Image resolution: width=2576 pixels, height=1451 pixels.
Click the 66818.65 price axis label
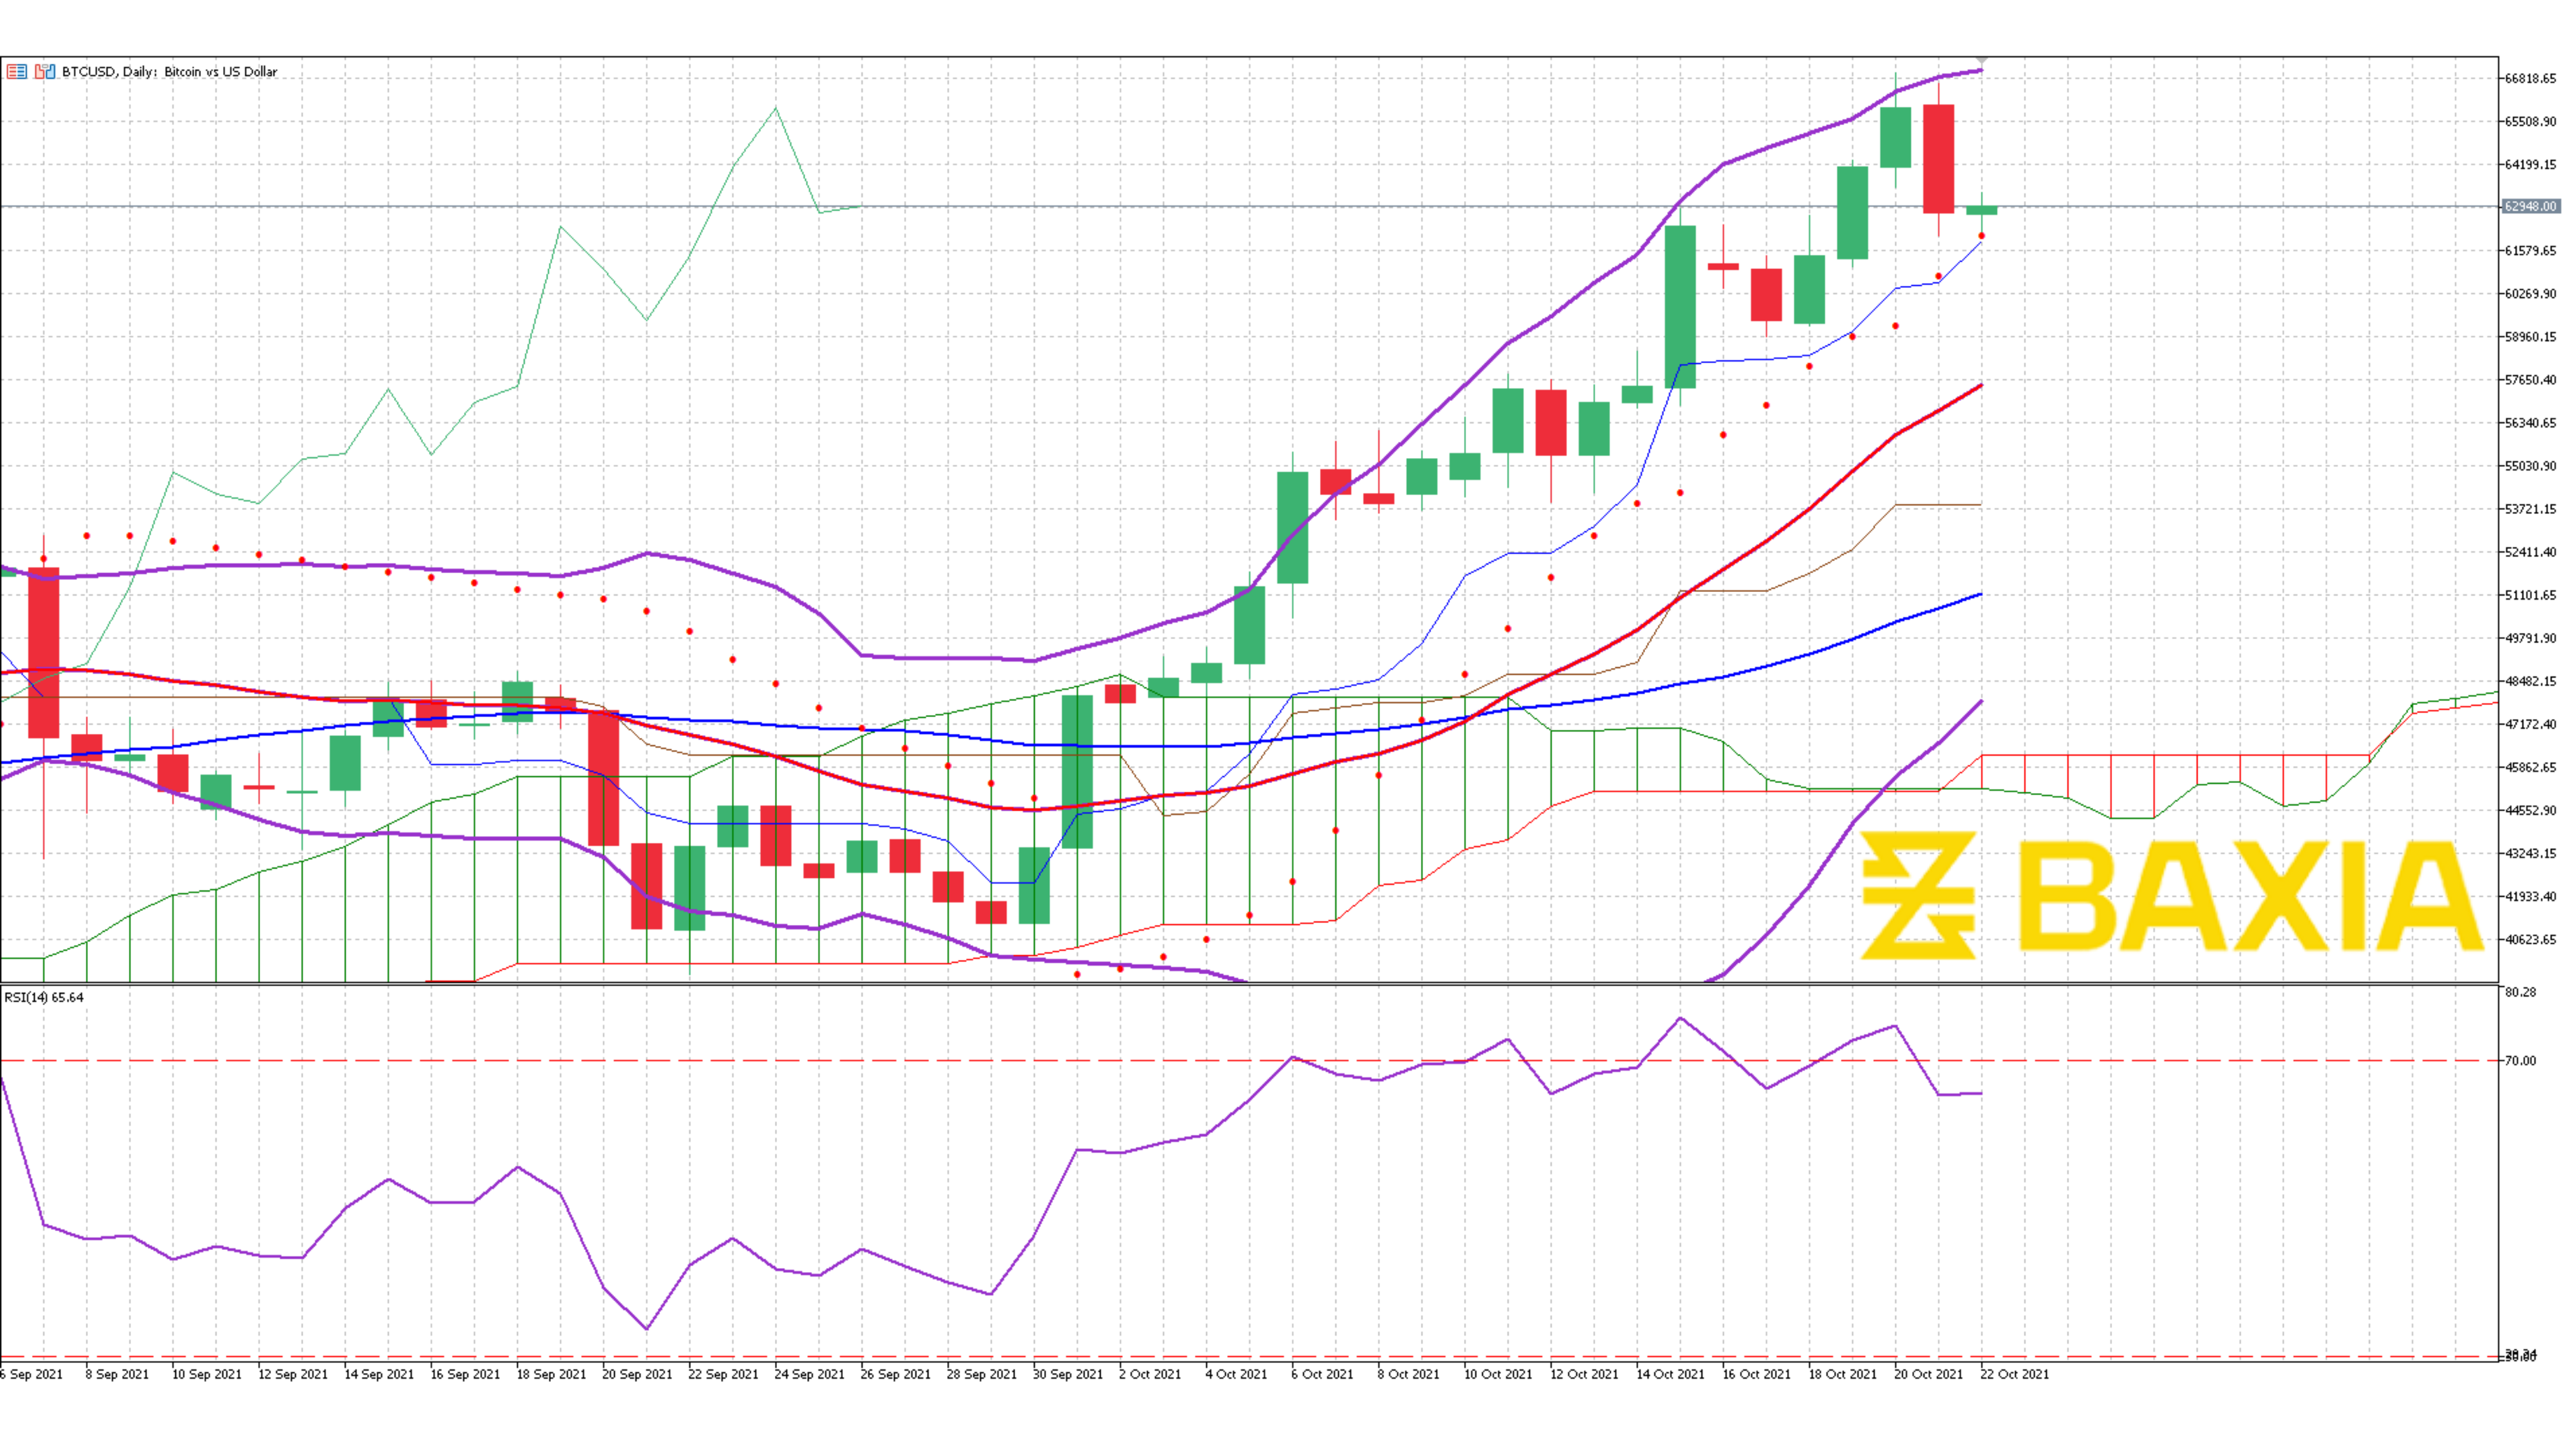coord(2530,78)
